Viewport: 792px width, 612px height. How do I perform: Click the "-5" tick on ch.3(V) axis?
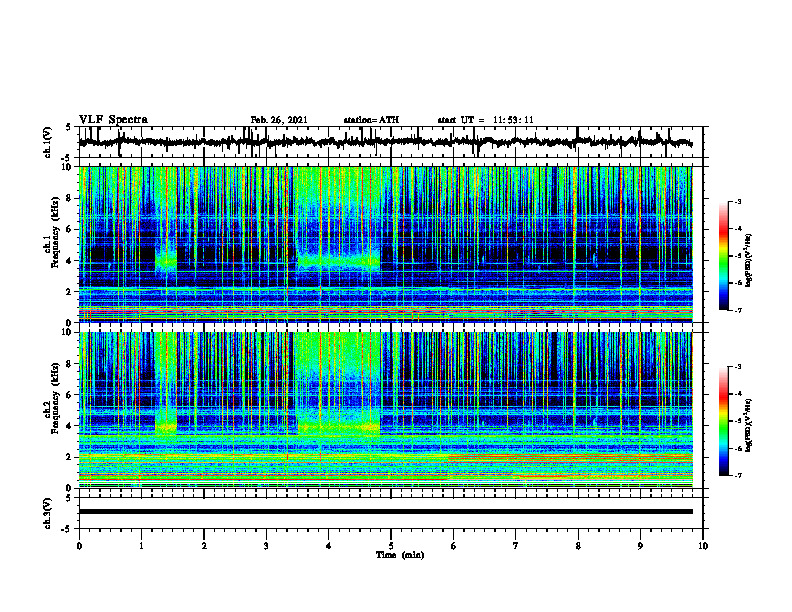pyautogui.click(x=66, y=529)
